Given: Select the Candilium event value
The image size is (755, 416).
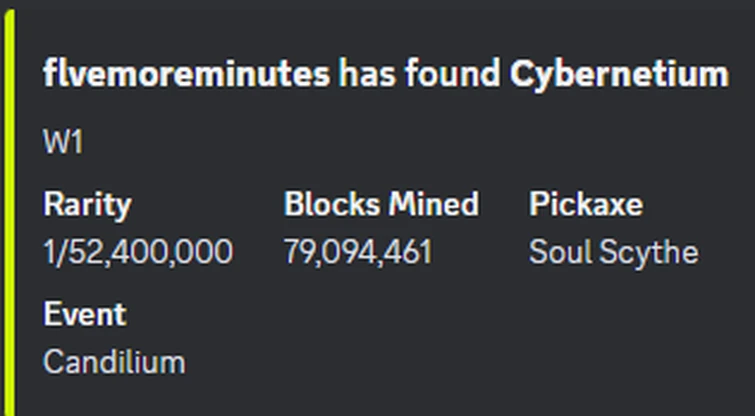Looking at the screenshot, I should pos(114,361).
